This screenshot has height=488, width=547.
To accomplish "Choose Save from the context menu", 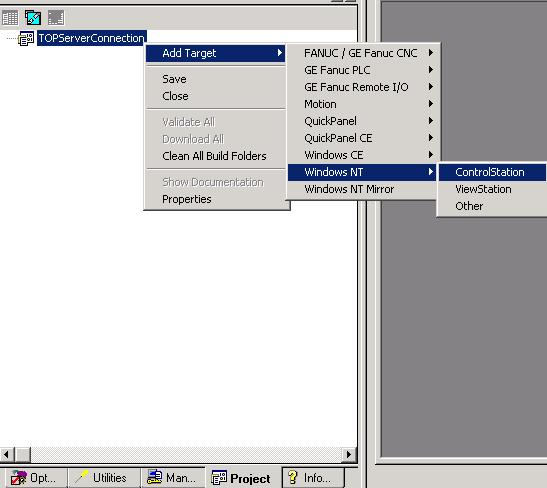I will pos(216,79).
